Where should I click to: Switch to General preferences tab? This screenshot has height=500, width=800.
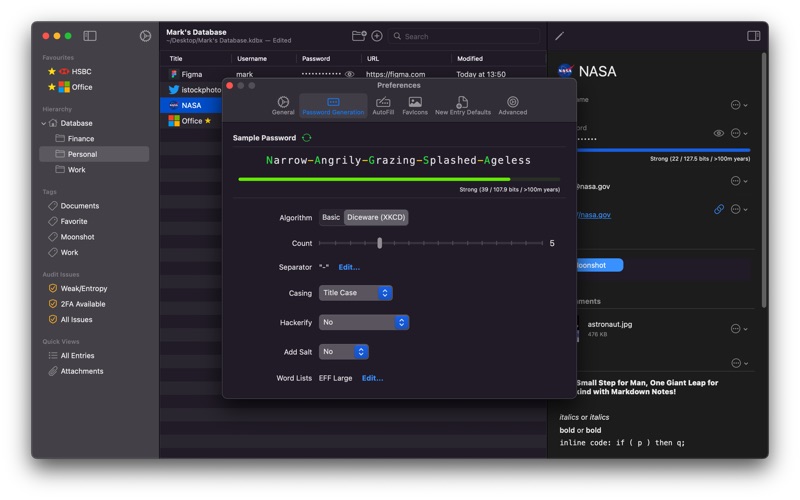click(x=283, y=106)
